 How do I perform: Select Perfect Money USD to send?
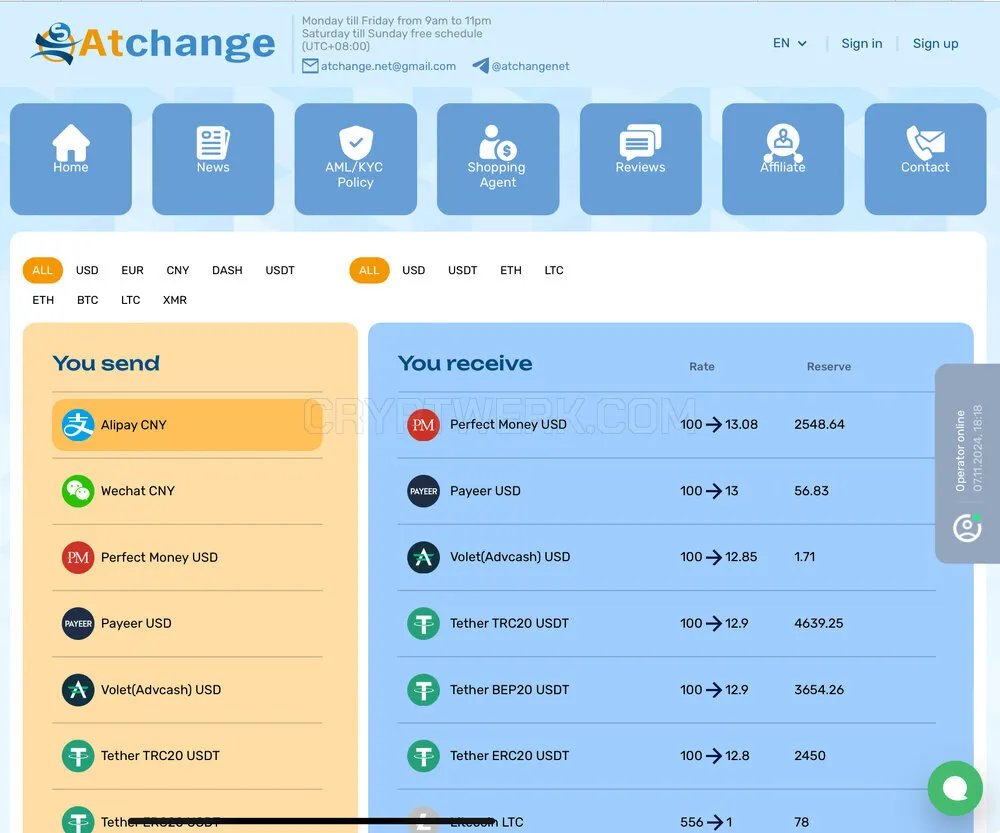pos(188,557)
